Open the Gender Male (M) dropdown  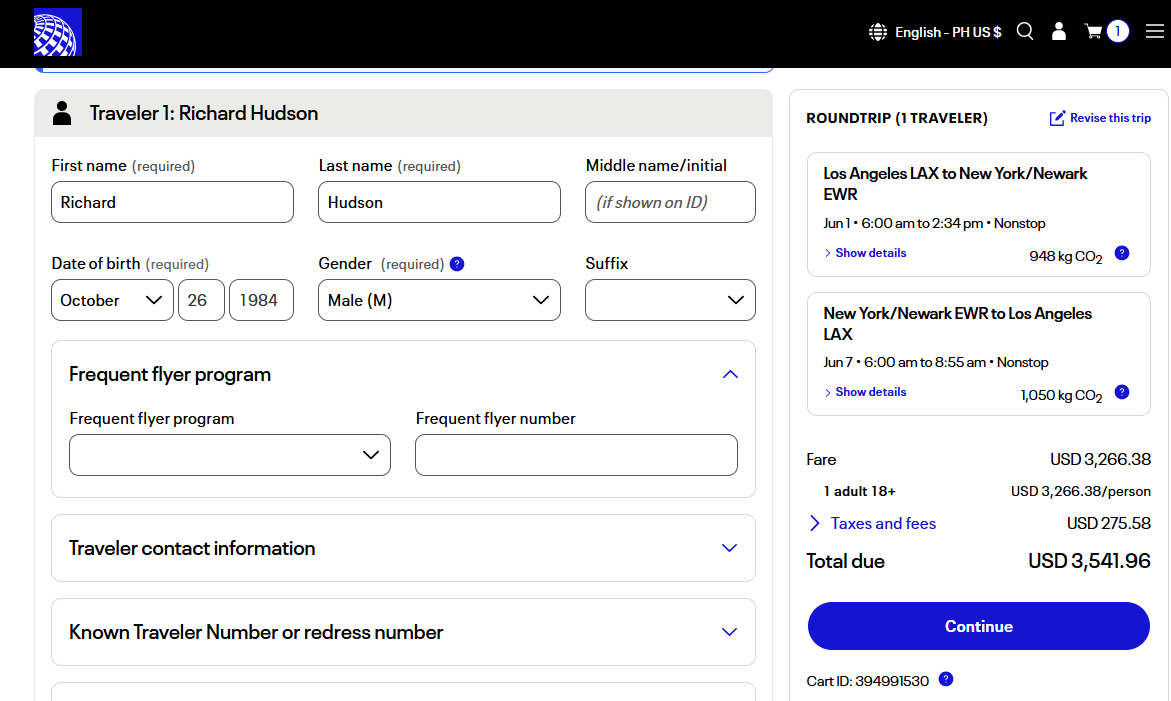click(439, 300)
